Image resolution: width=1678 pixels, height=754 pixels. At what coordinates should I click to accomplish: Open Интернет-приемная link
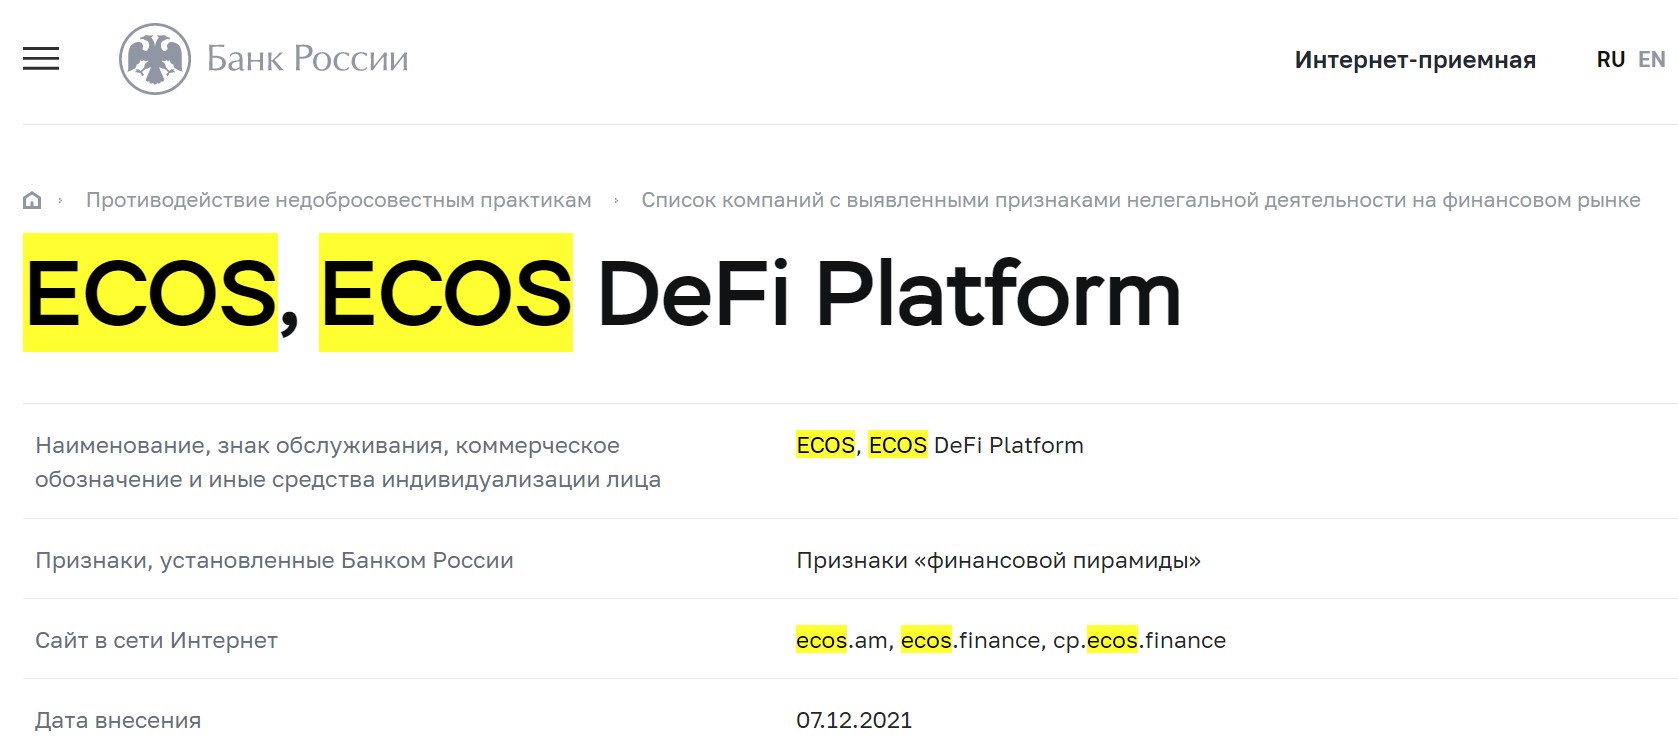click(x=1415, y=60)
